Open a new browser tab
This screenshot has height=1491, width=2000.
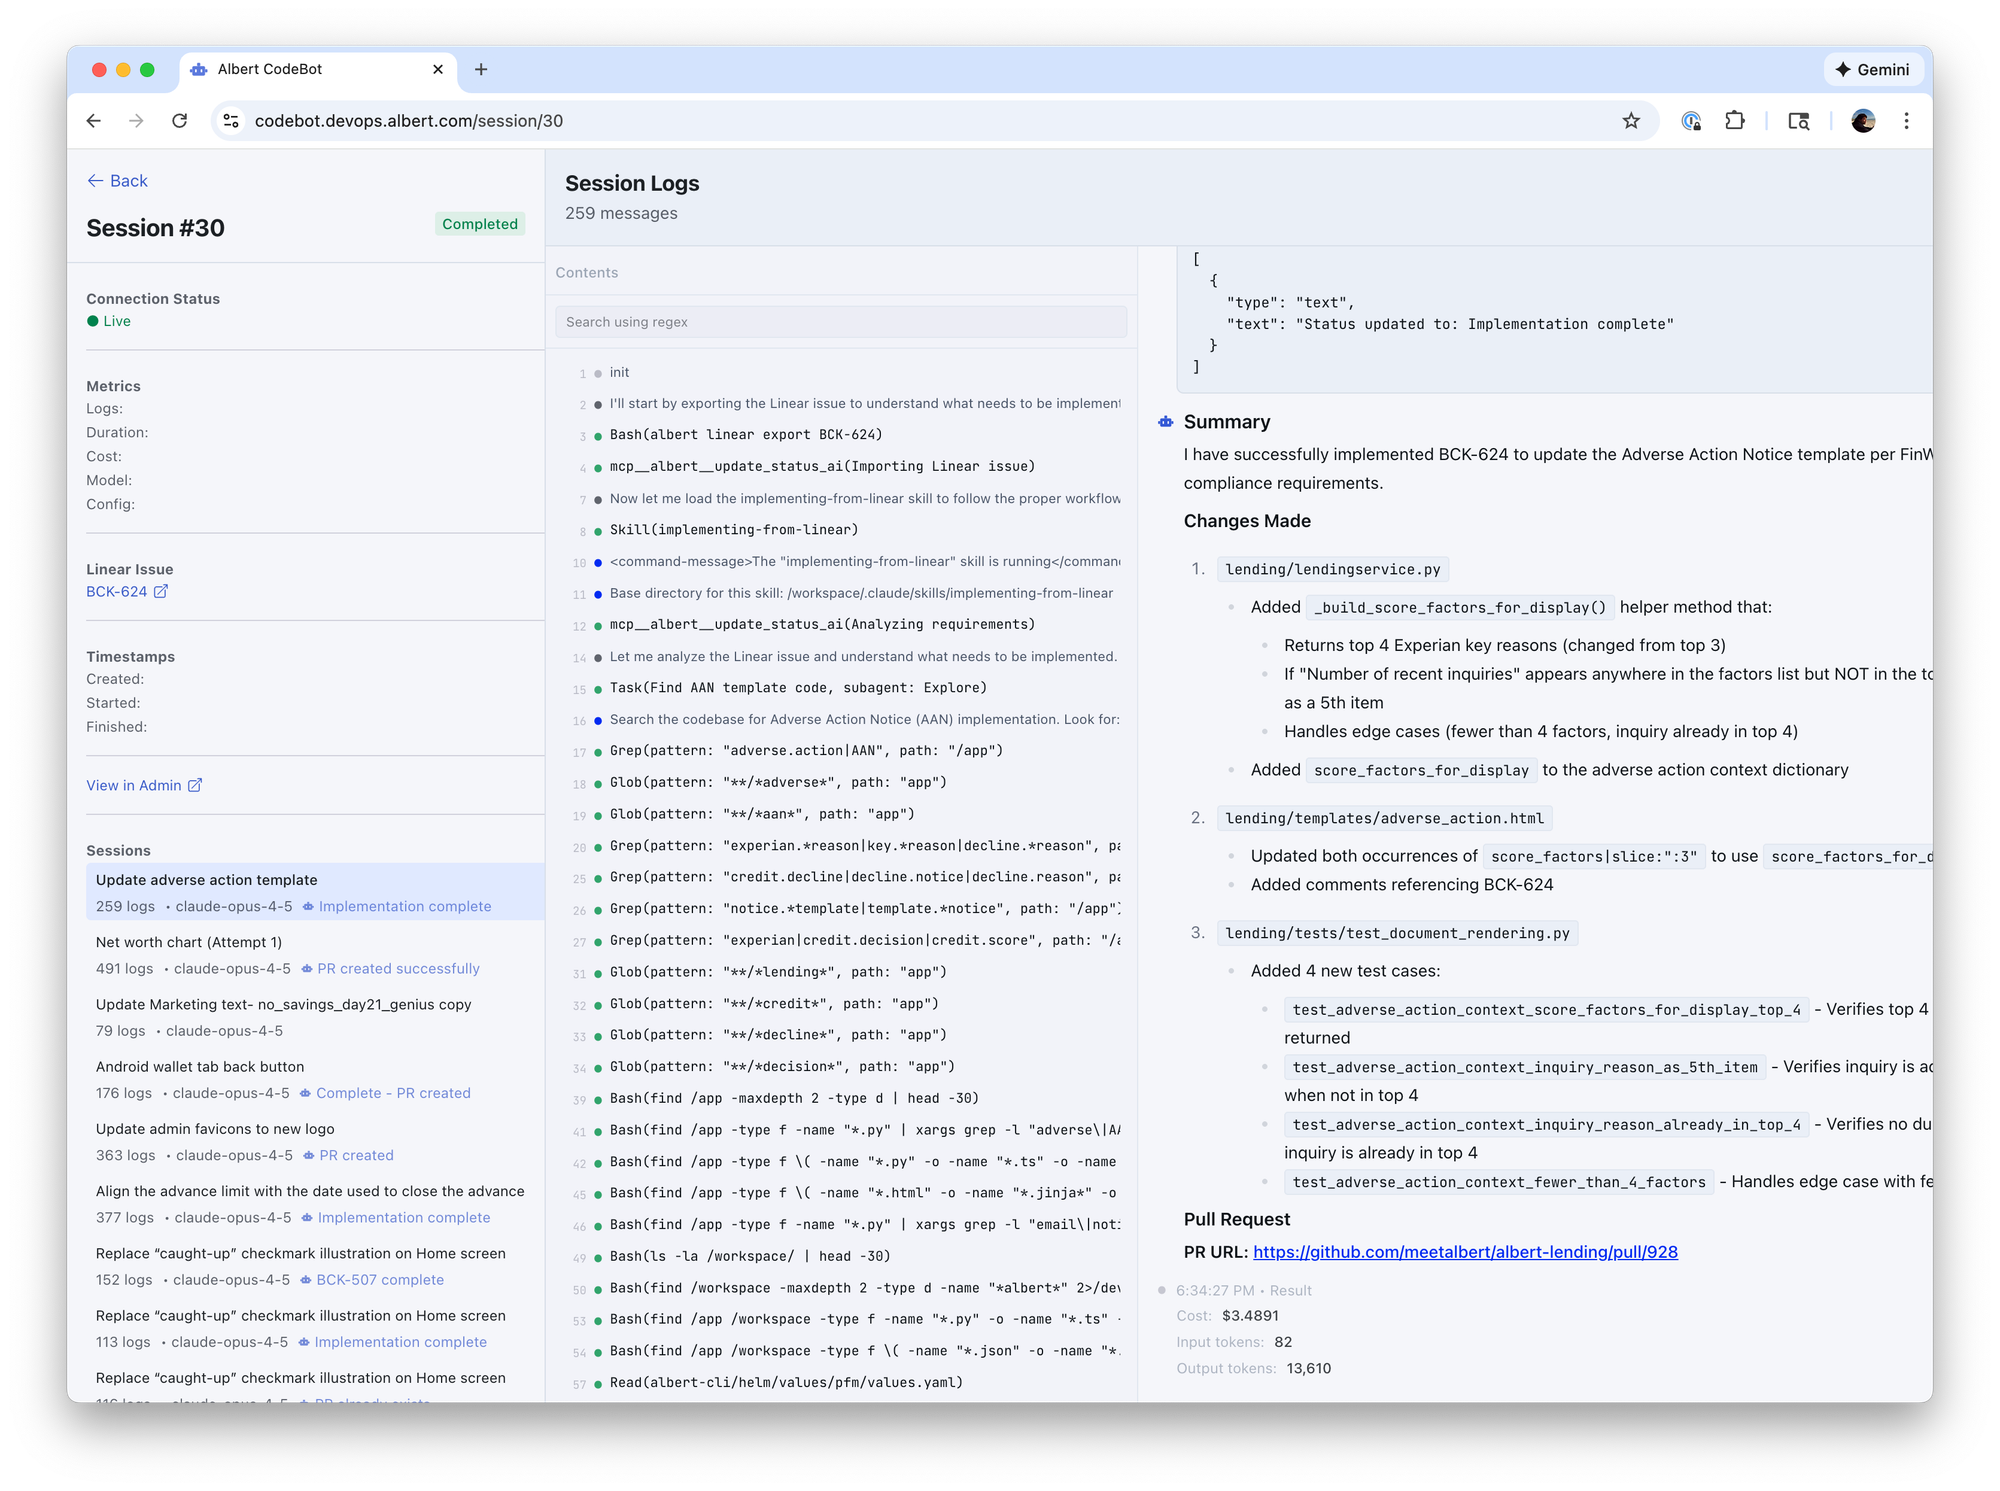[x=481, y=69]
